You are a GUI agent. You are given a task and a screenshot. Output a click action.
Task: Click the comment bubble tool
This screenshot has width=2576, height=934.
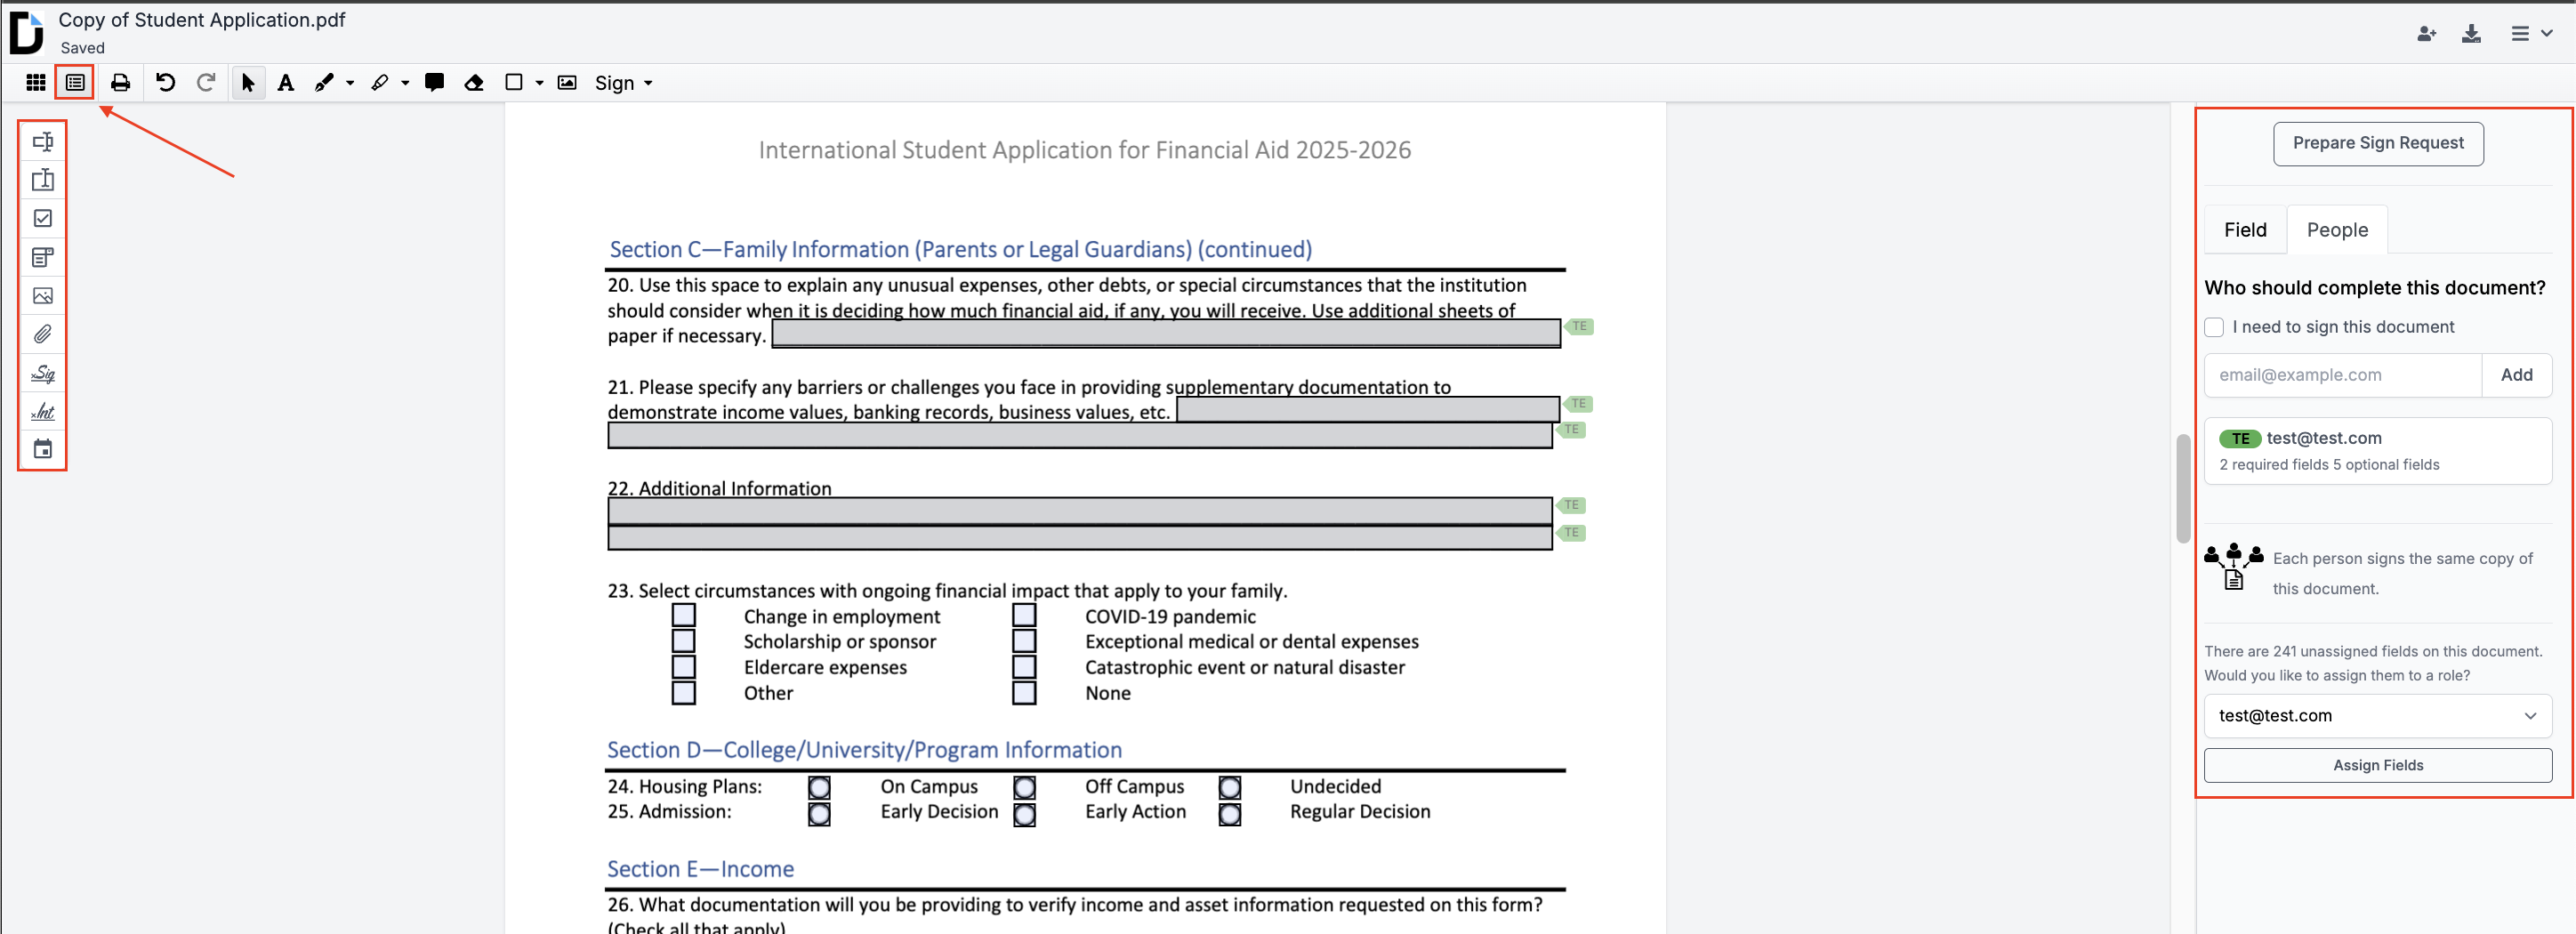click(x=434, y=83)
